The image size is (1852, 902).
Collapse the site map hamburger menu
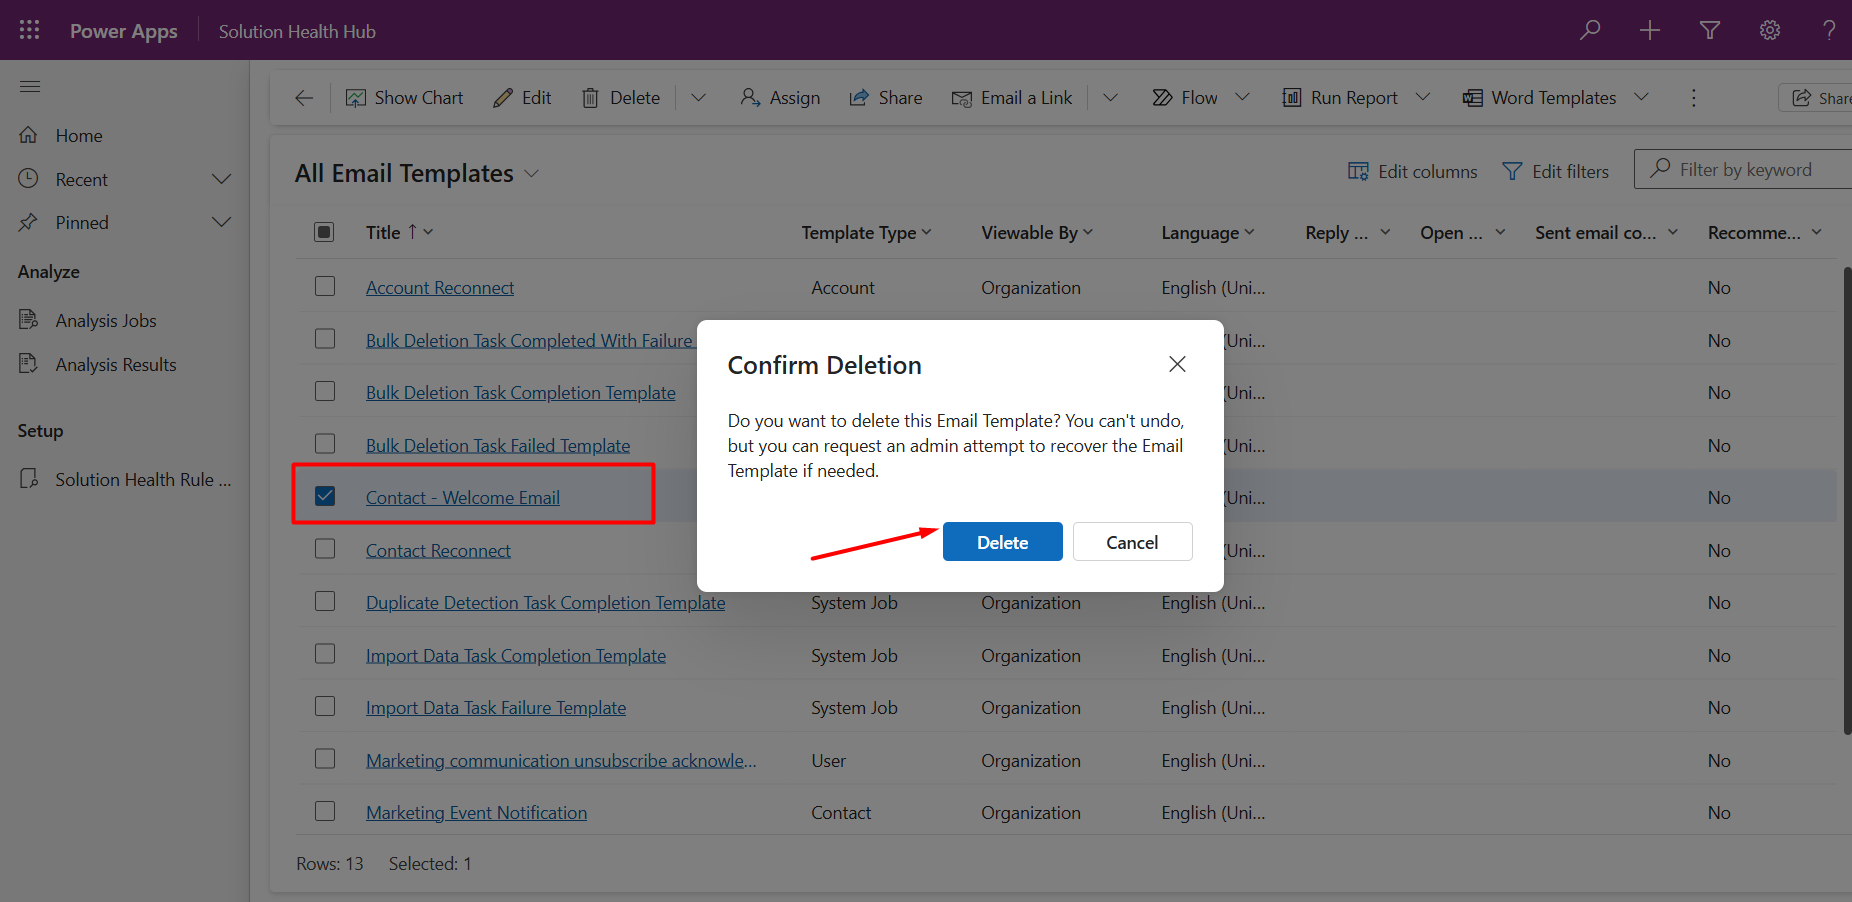(30, 86)
